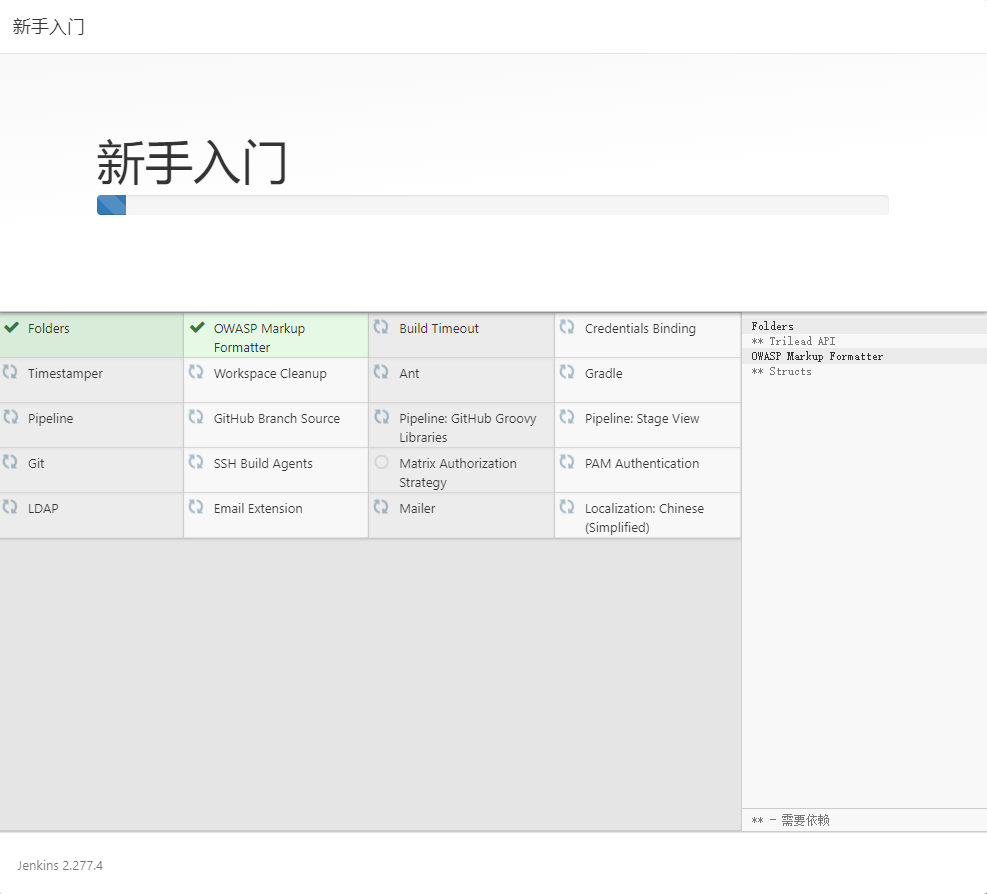Select Folders entry in the install log
Image resolution: width=987 pixels, height=894 pixels.
point(770,325)
